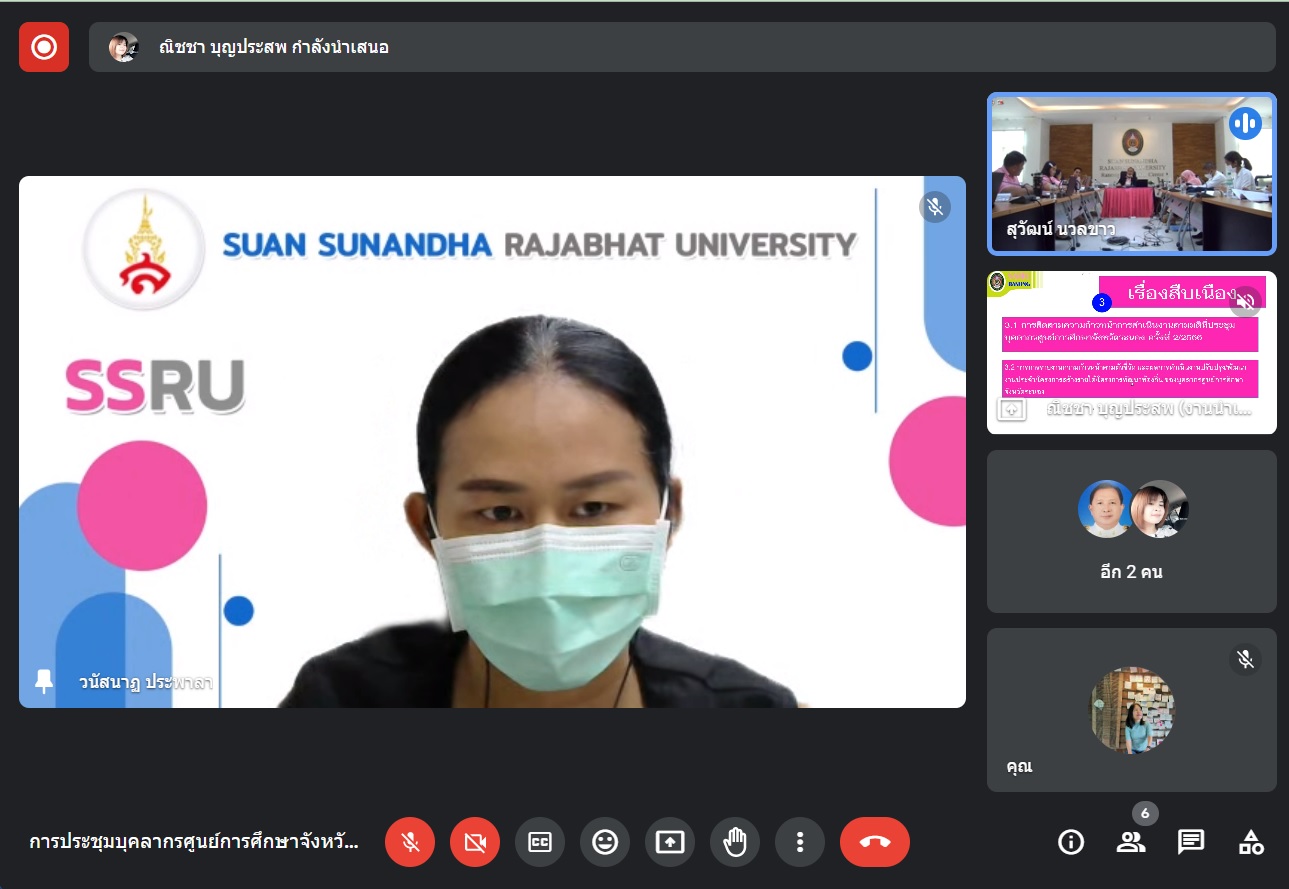Expand the 'อีก 2 คน' participants tile
The image size is (1289, 889).
point(1131,531)
